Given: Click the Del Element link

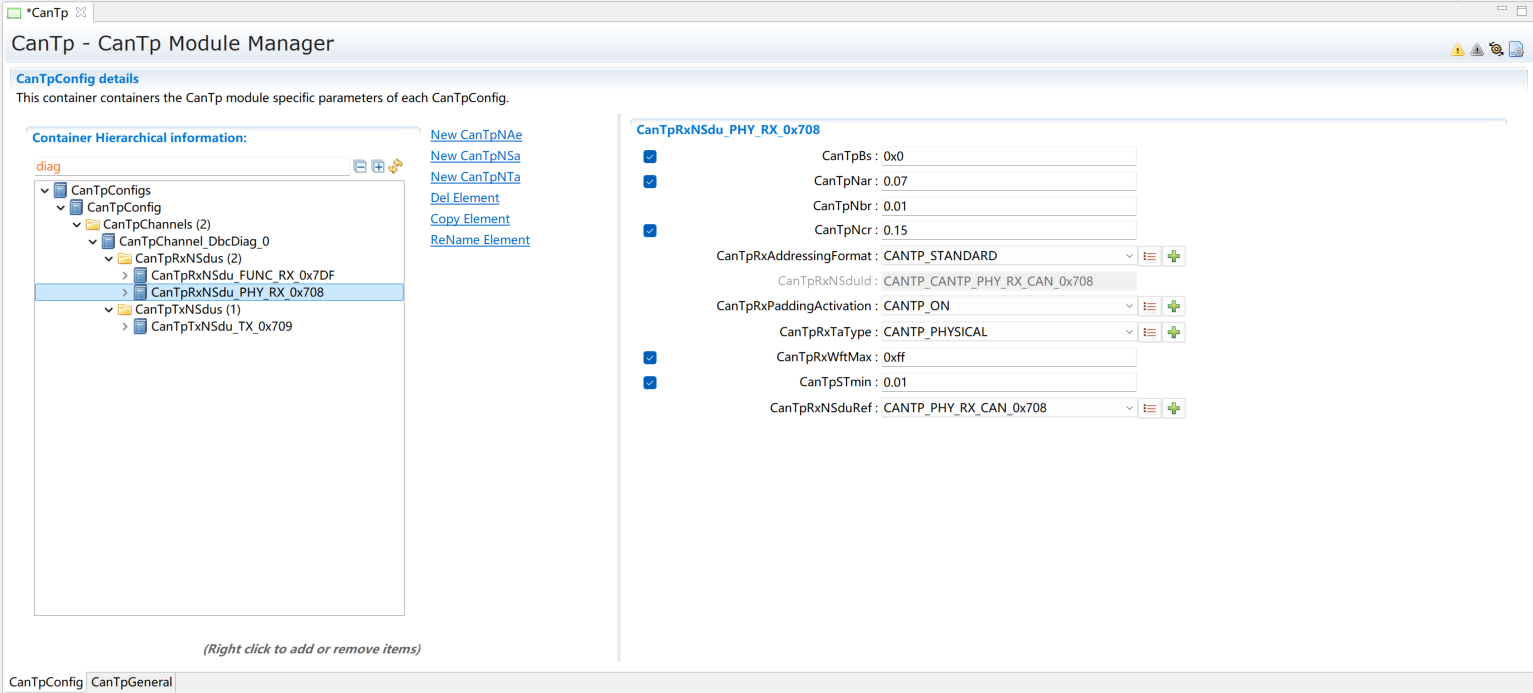Looking at the screenshot, I should (465, 198).
